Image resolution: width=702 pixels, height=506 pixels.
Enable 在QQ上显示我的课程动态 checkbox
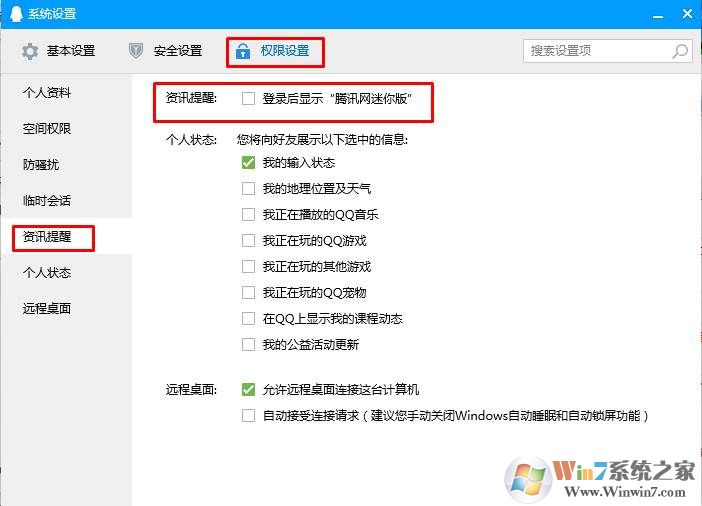click(x=248, y=318)
